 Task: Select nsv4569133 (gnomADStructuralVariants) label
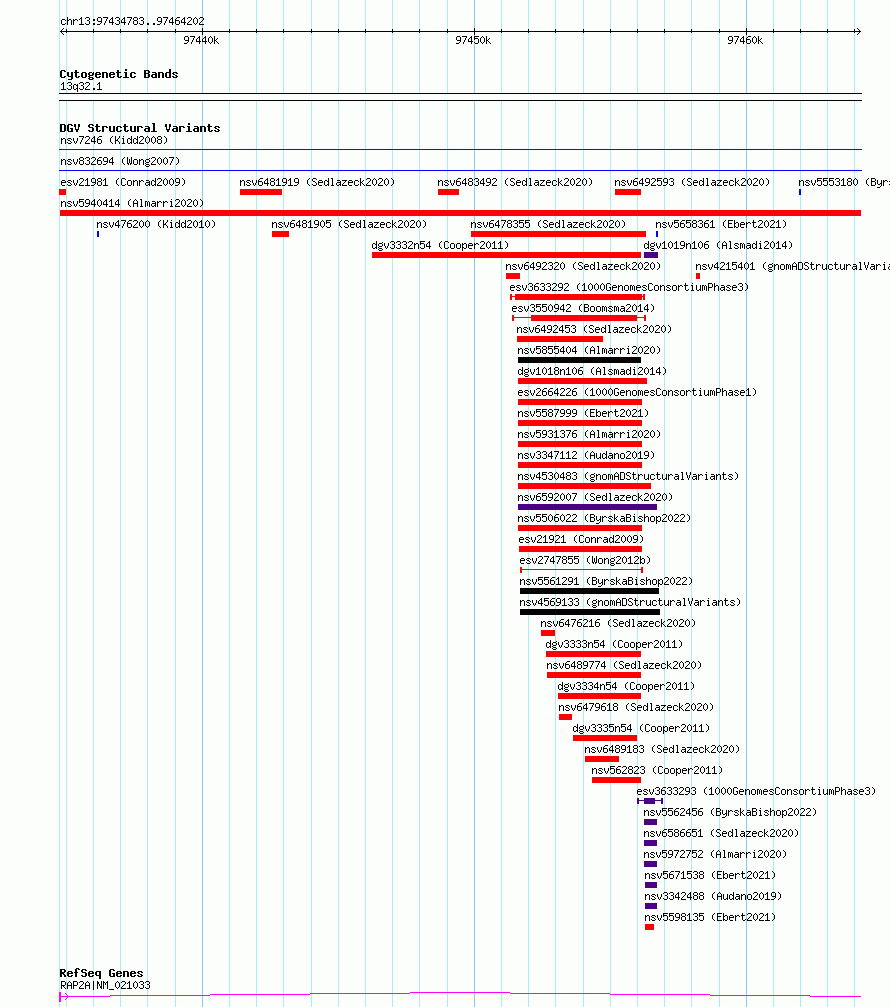pos(630,602)
